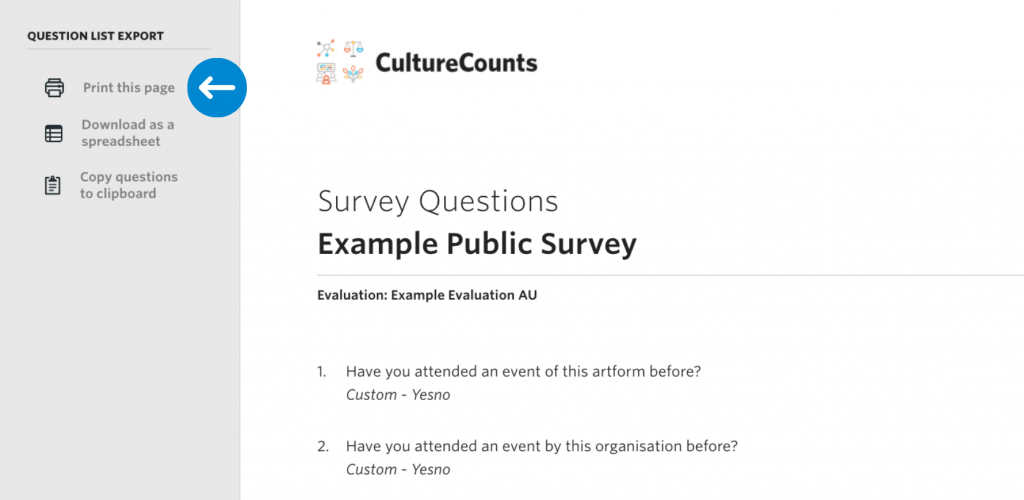Click the "Survey Questions" heading
This screenshot has width=1024, height=500.
(438, 202)
